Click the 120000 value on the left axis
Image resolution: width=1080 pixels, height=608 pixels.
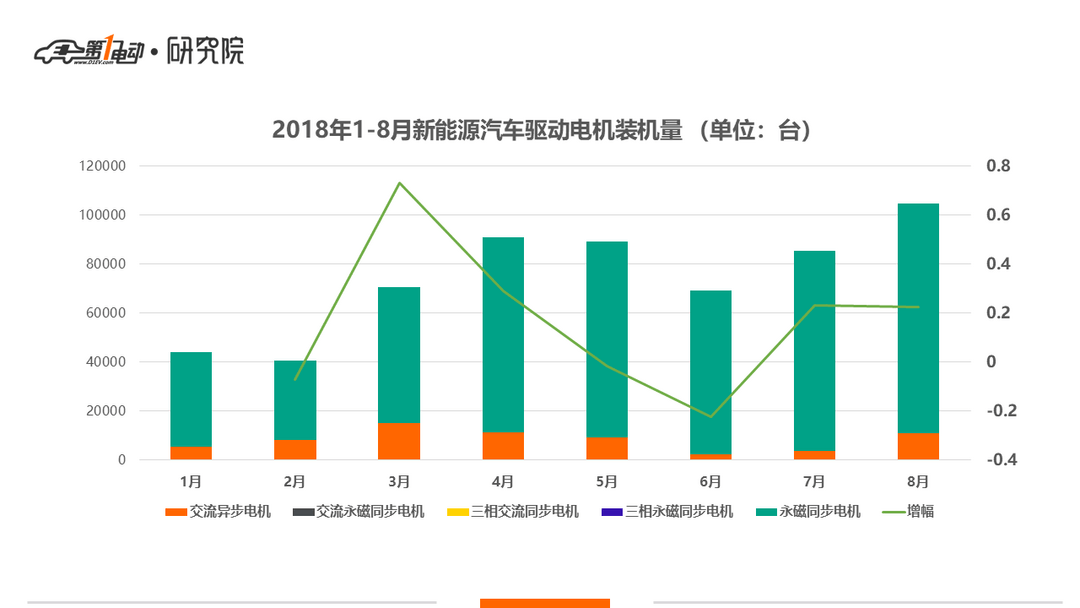(x=103, y=166)
